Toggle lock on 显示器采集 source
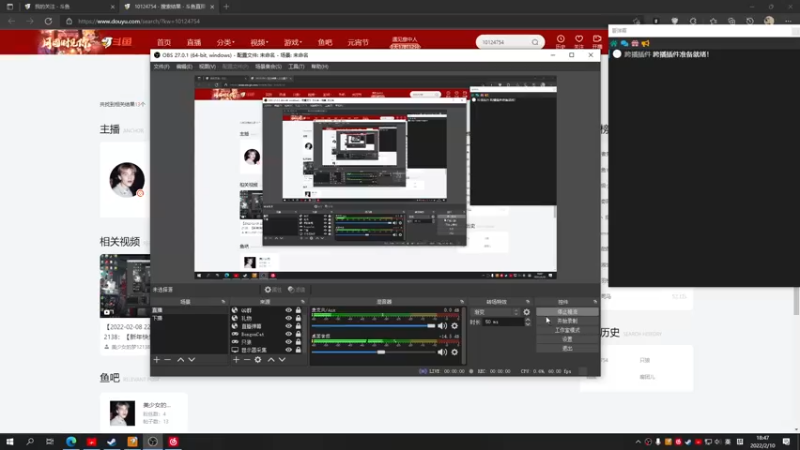Image resolution: width=800 pixels, height=450 pixels. click(x=298, y=350)
